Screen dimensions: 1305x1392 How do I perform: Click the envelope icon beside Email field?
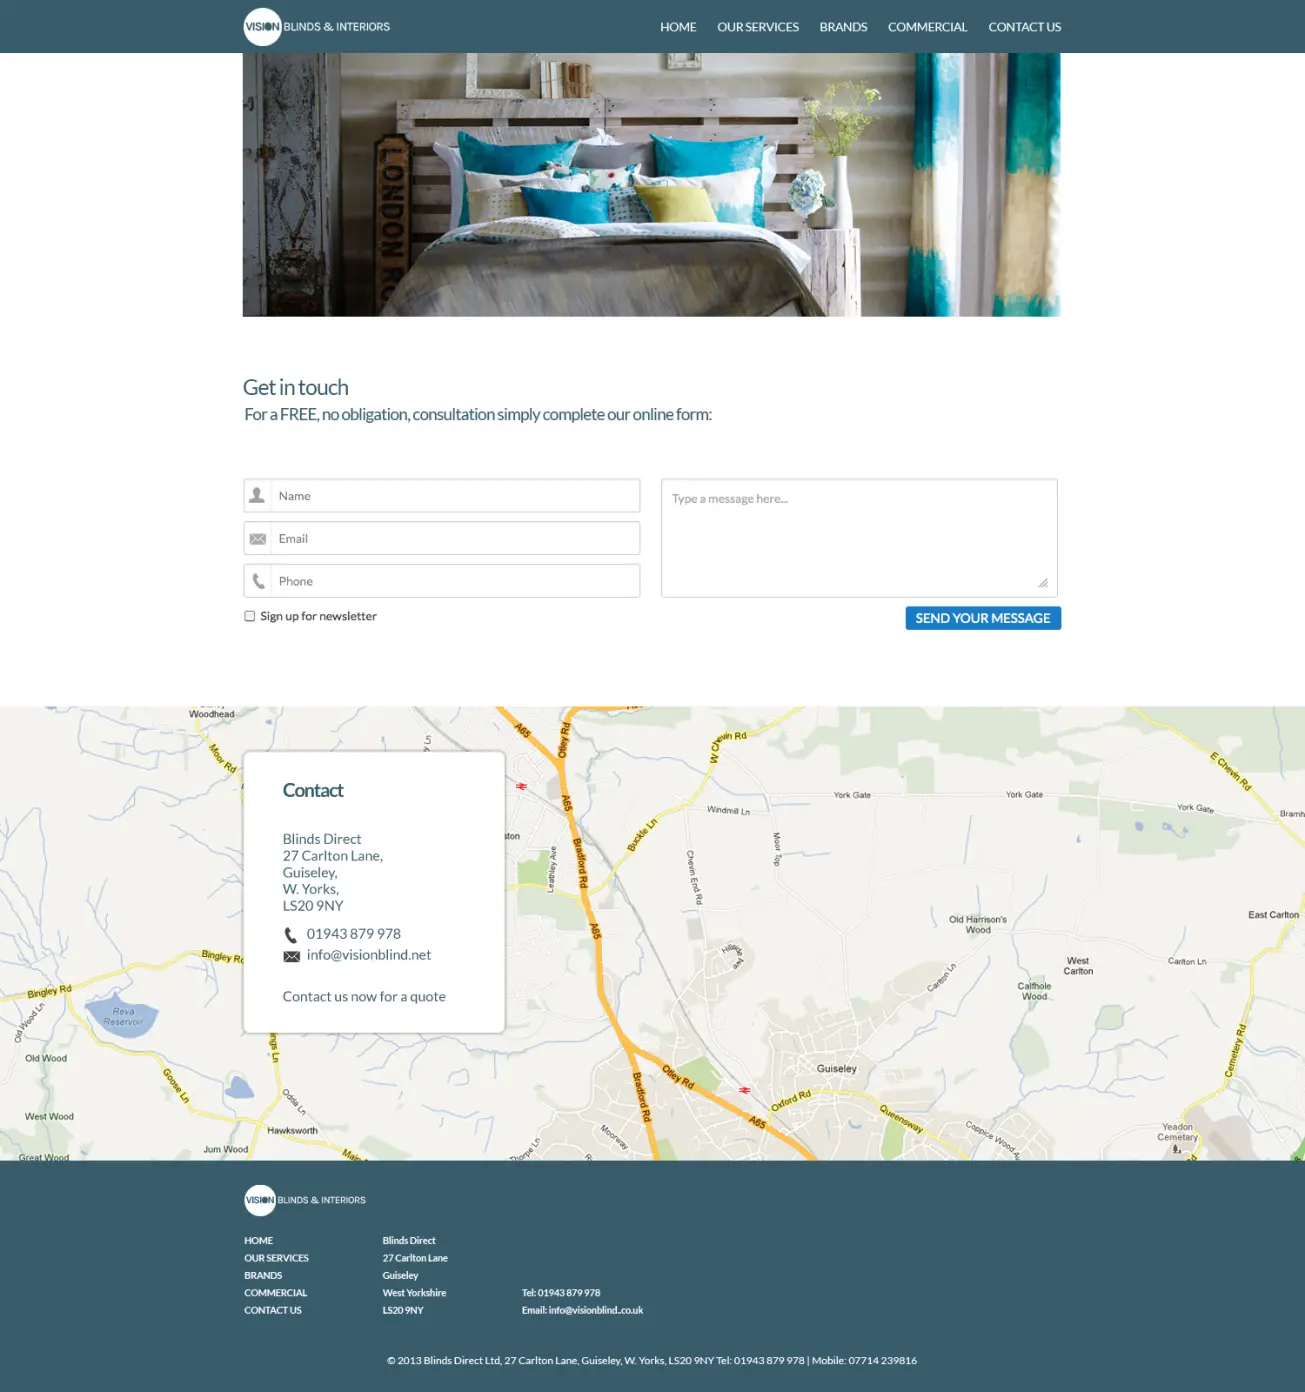(x=257, y=539)
